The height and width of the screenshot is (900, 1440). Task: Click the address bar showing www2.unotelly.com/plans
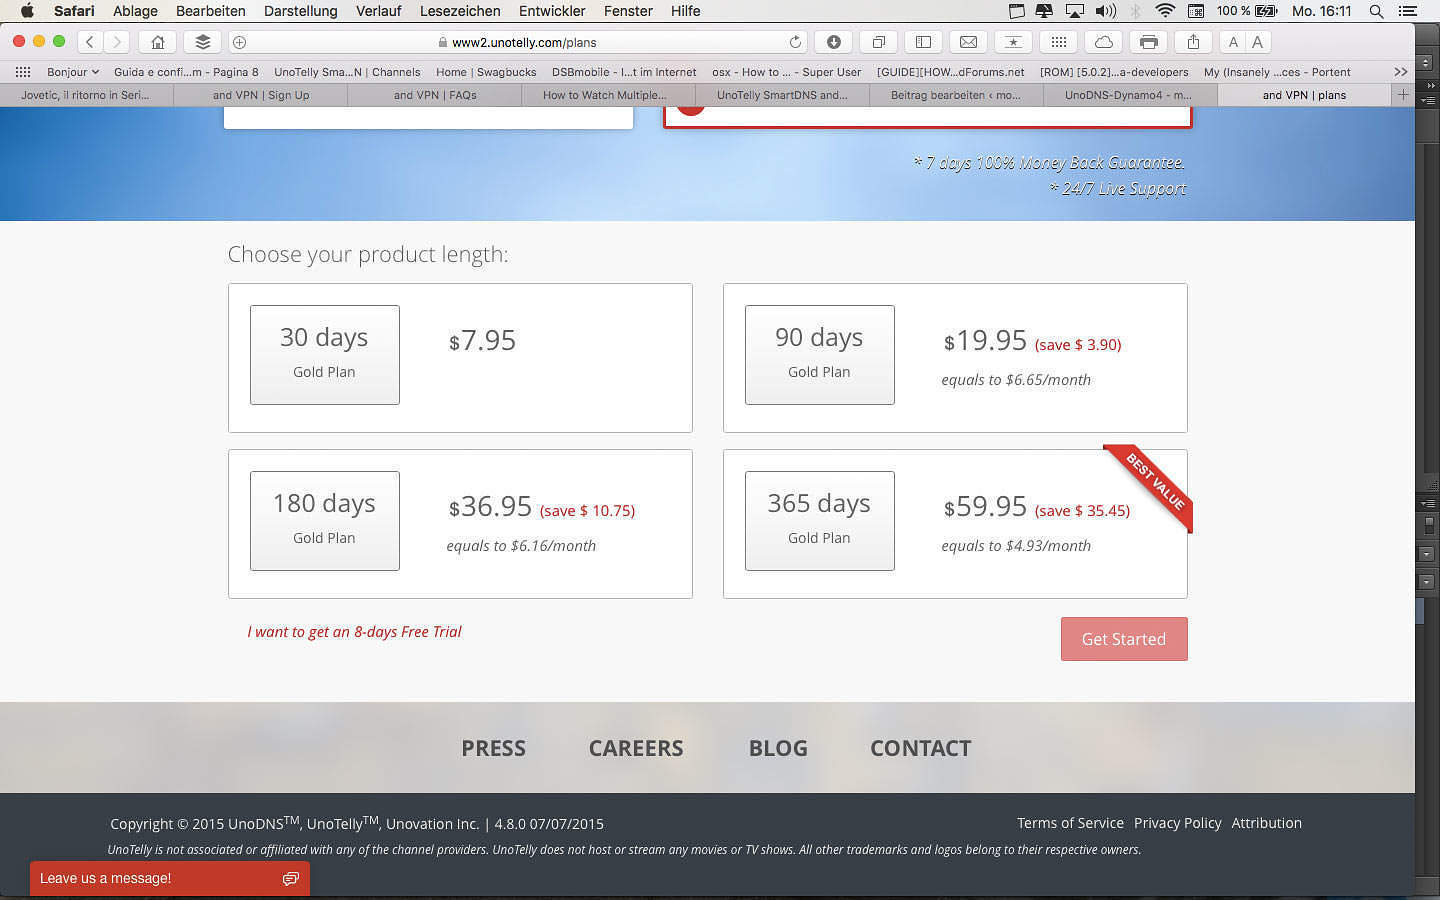[517, 42]
